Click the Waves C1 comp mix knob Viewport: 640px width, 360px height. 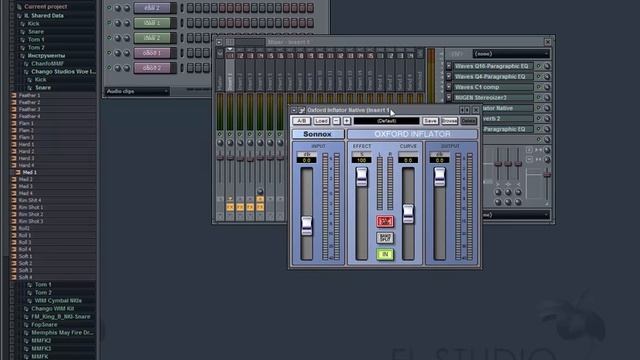click(x=547, y=87)
